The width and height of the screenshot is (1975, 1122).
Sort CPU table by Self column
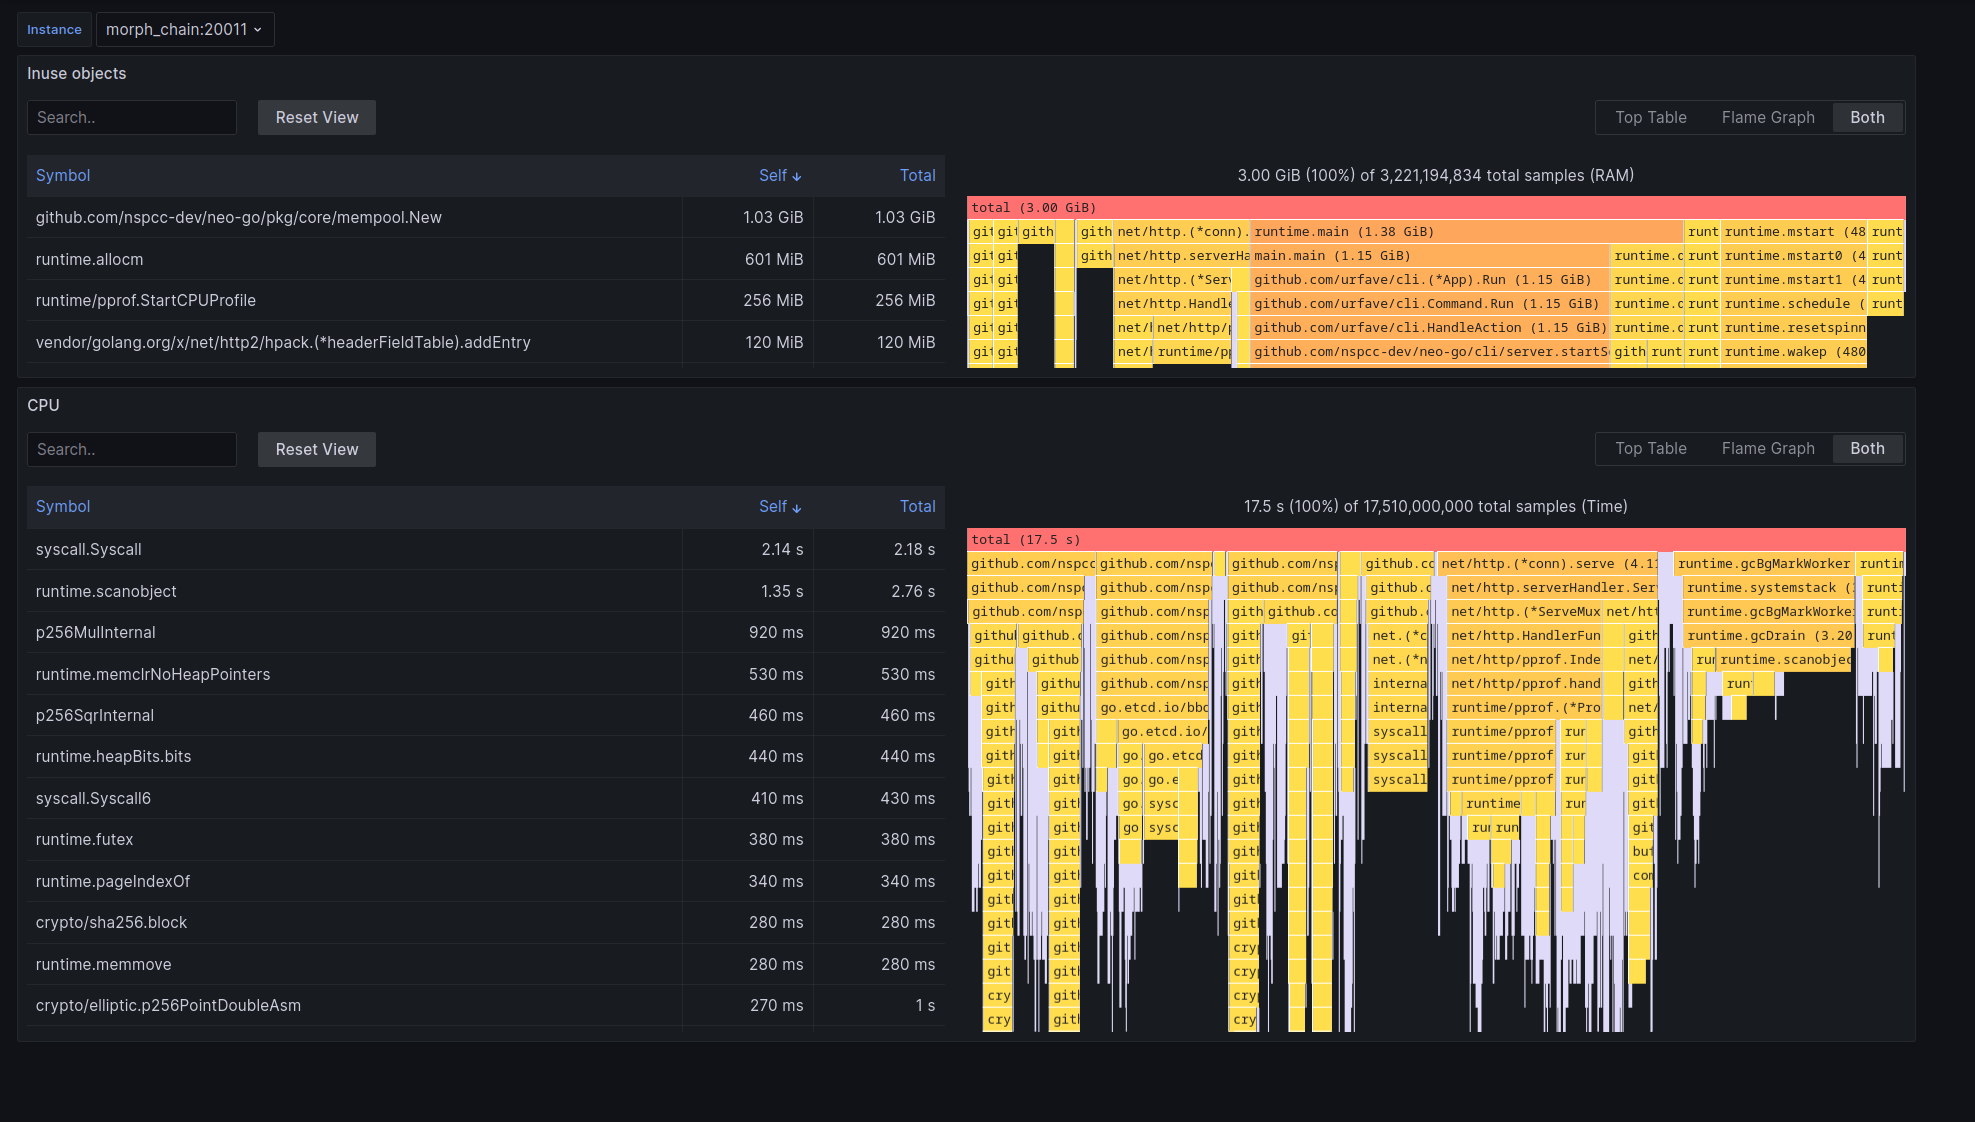[x=780, y=506]
